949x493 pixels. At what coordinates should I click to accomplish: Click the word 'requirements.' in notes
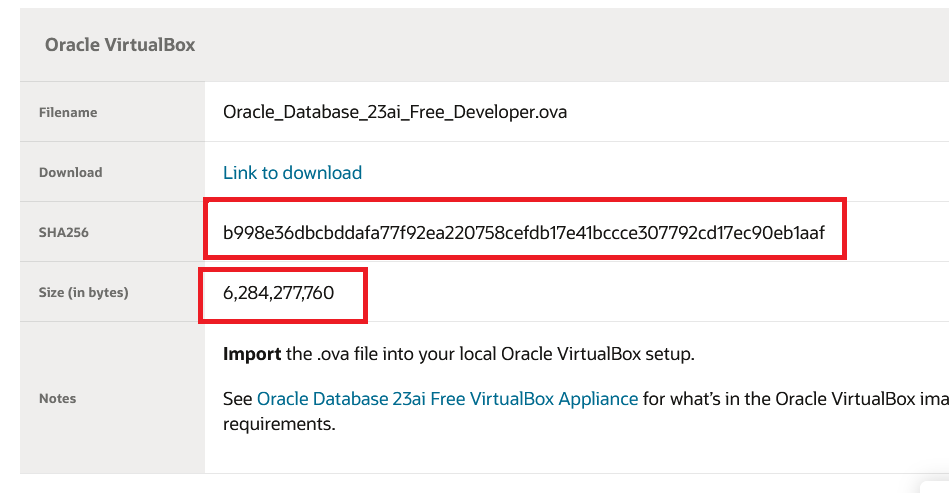pos(279,424)
